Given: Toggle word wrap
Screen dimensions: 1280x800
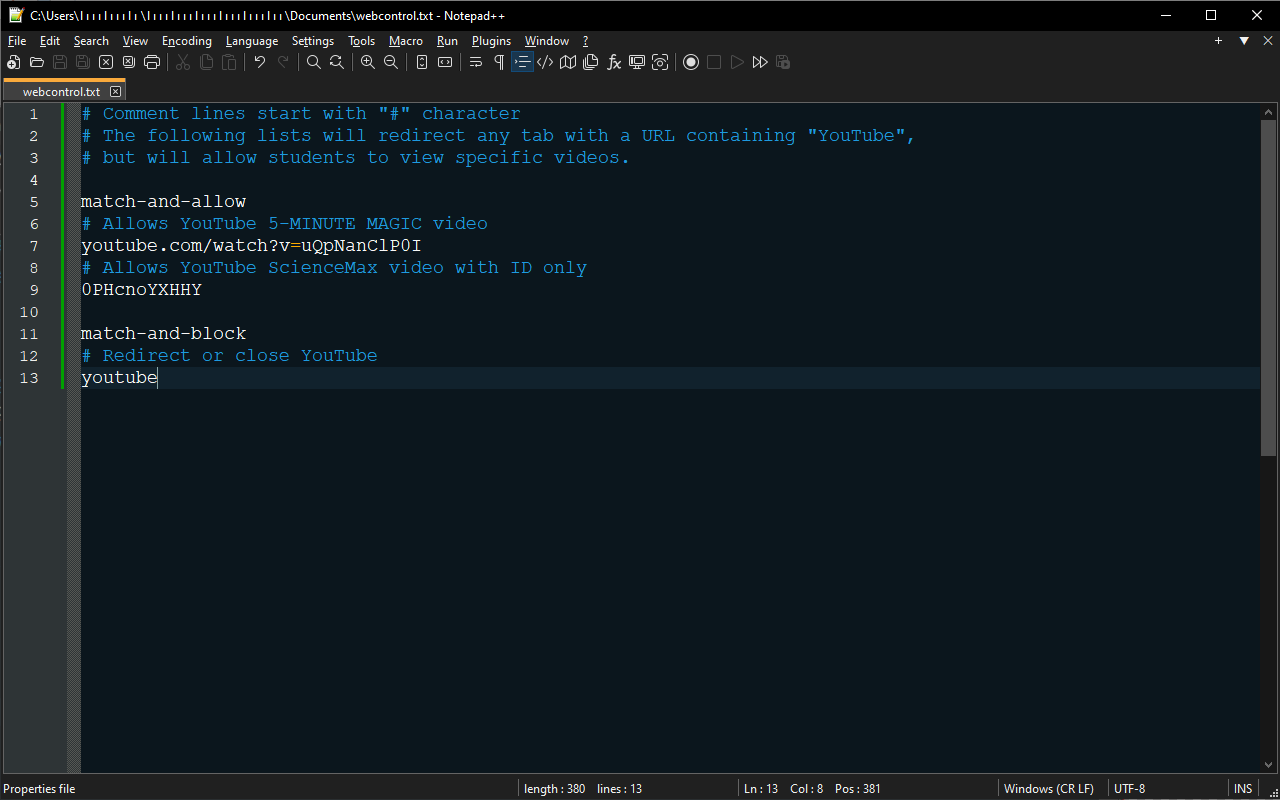Looking at the screenshot, I should (x=476, y=62).
